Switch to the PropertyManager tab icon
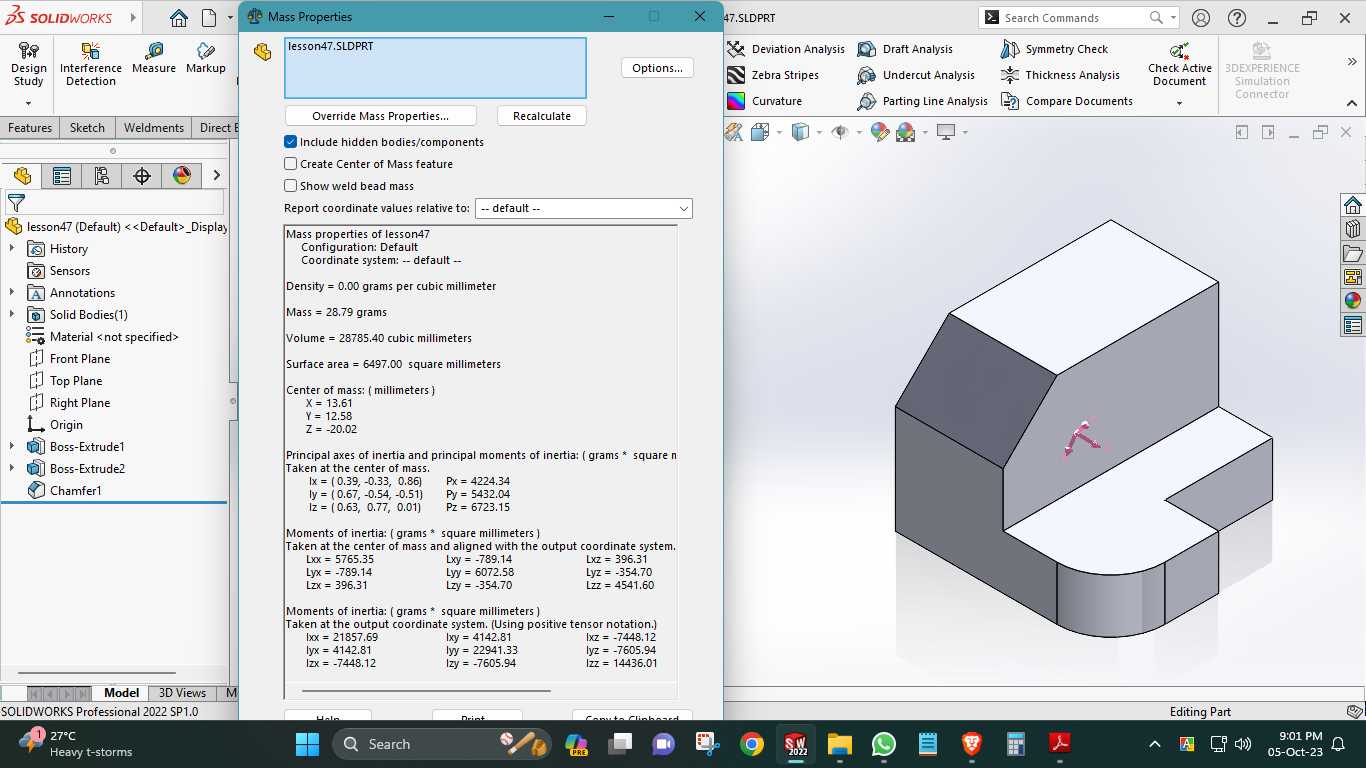 click(62, 176)
